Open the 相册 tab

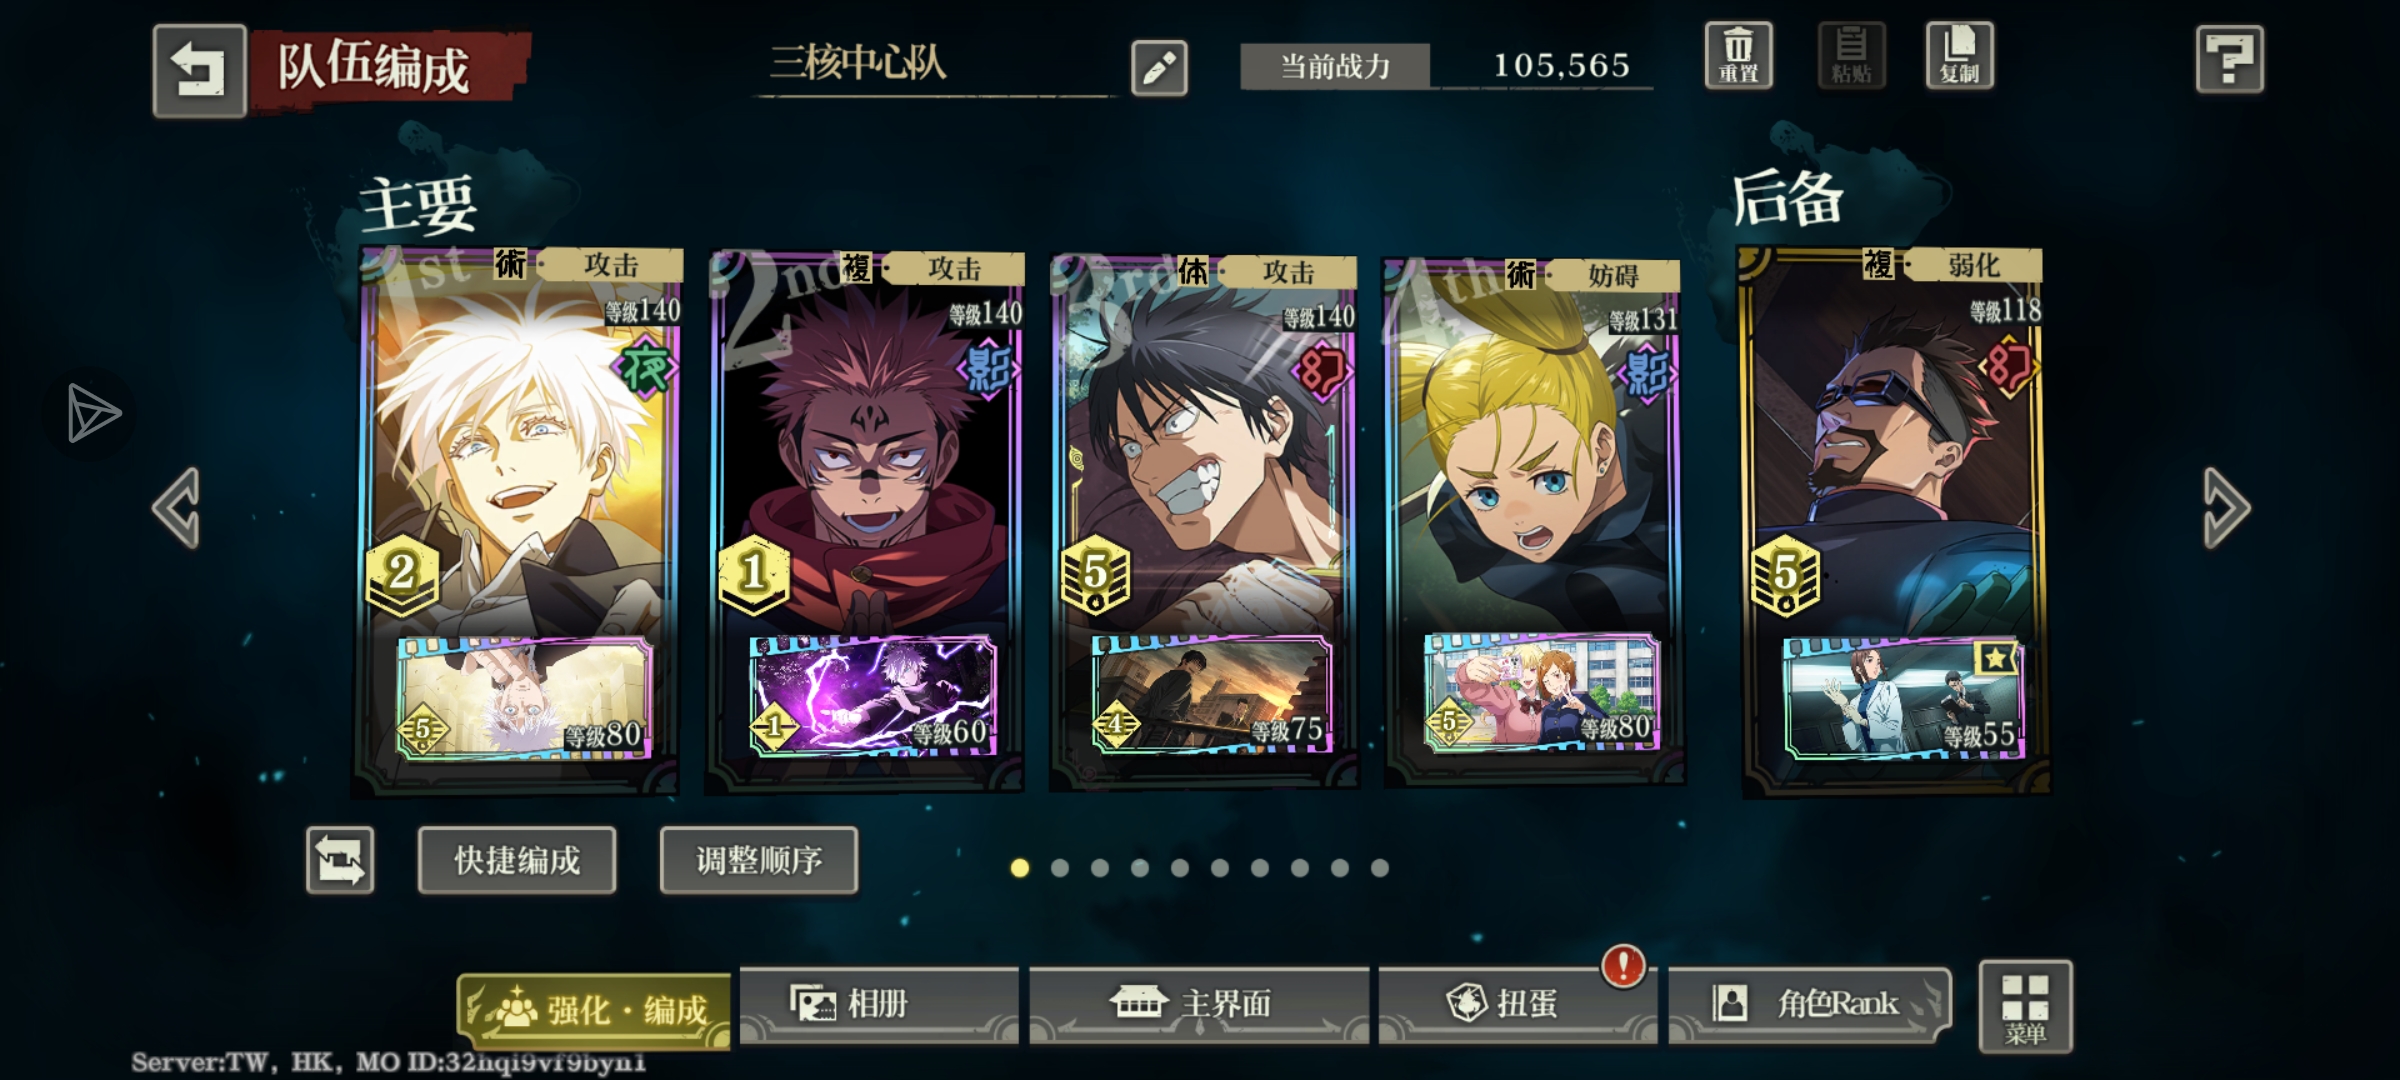[879, 1004]
